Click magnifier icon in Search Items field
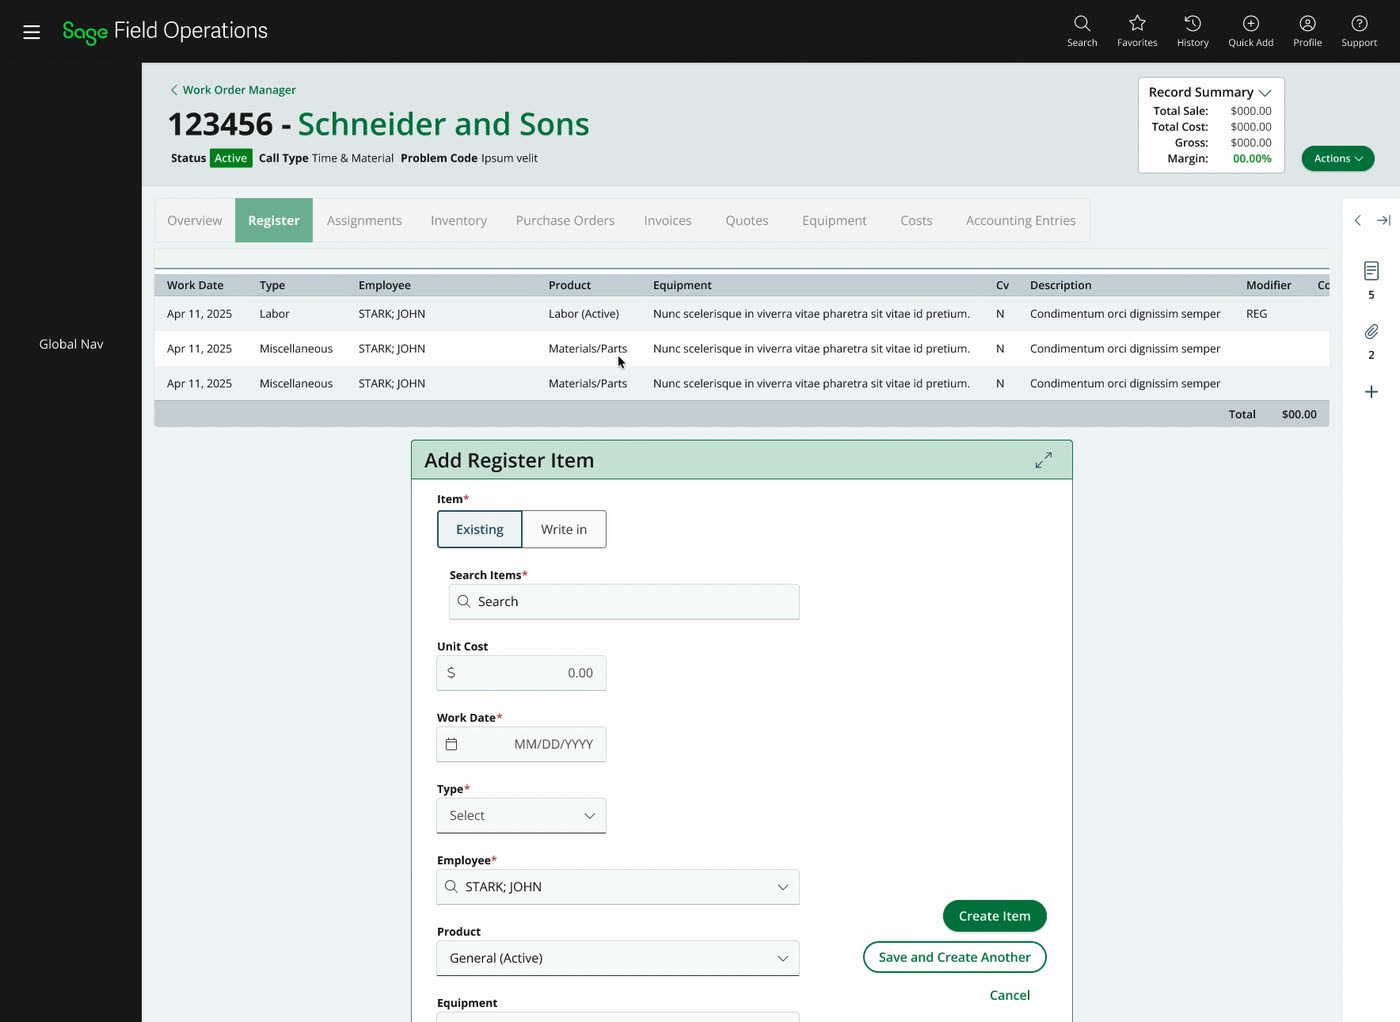This screenshot has width=1400, height=1022. (464, 602)
